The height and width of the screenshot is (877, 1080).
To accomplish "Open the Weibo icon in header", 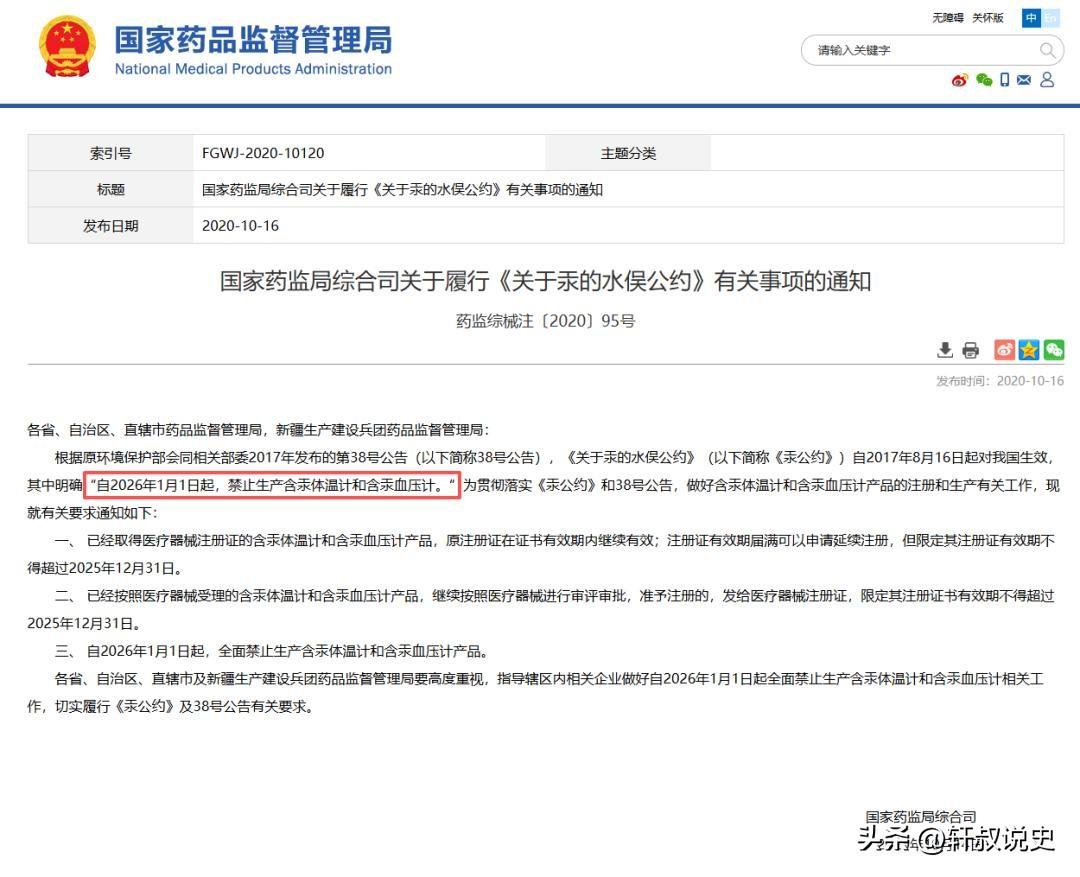I will coord(959,80).
